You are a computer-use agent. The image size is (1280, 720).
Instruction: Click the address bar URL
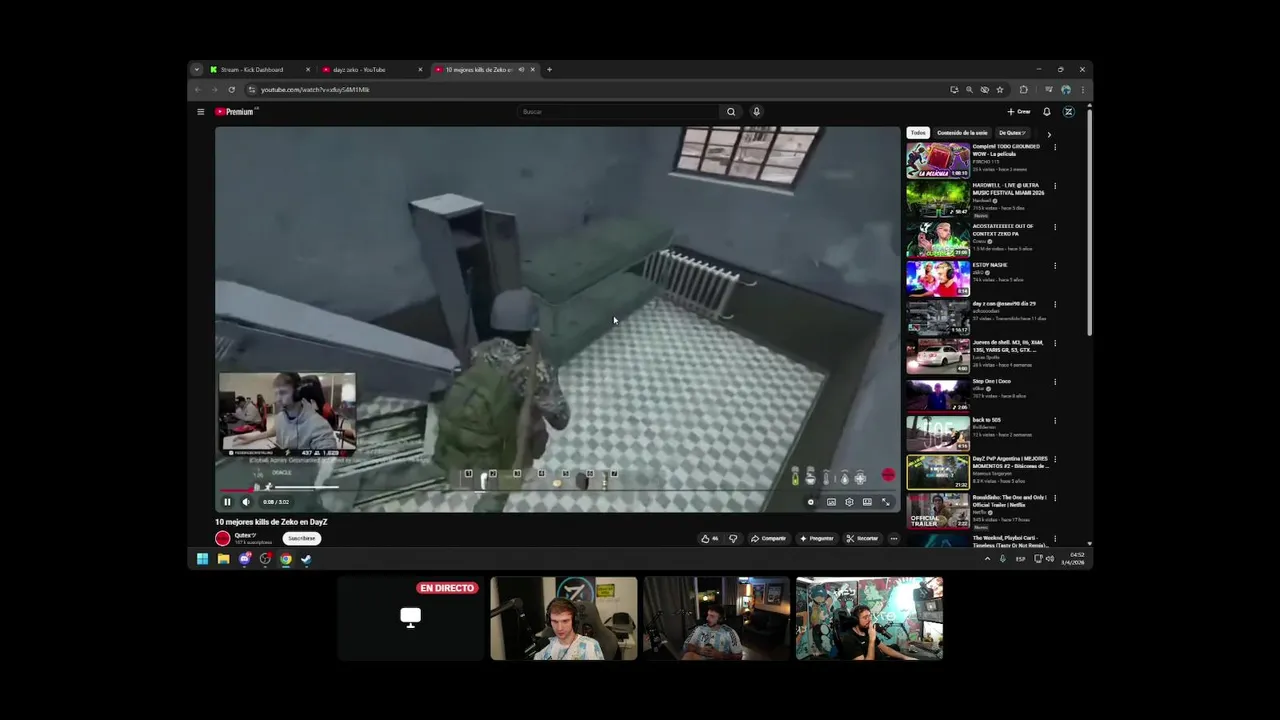[315, 90]
